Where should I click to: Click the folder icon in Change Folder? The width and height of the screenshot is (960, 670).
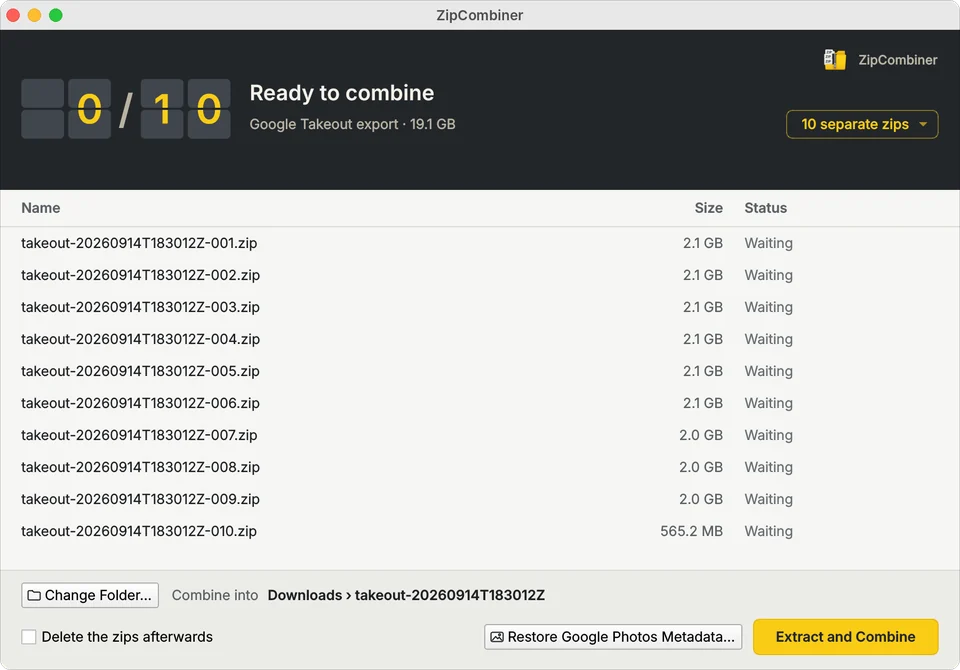(34, 595)
